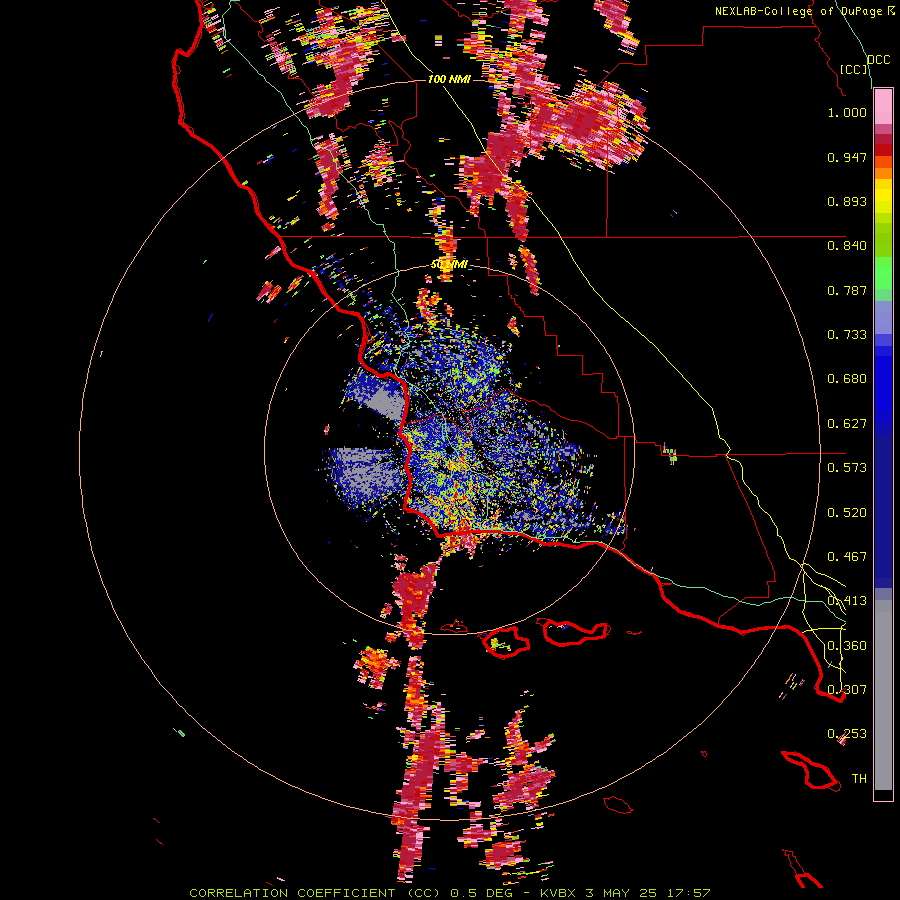Select the 1.000 scale value
The height and width of the screenshot is (900, 900).
coord(847,112)
